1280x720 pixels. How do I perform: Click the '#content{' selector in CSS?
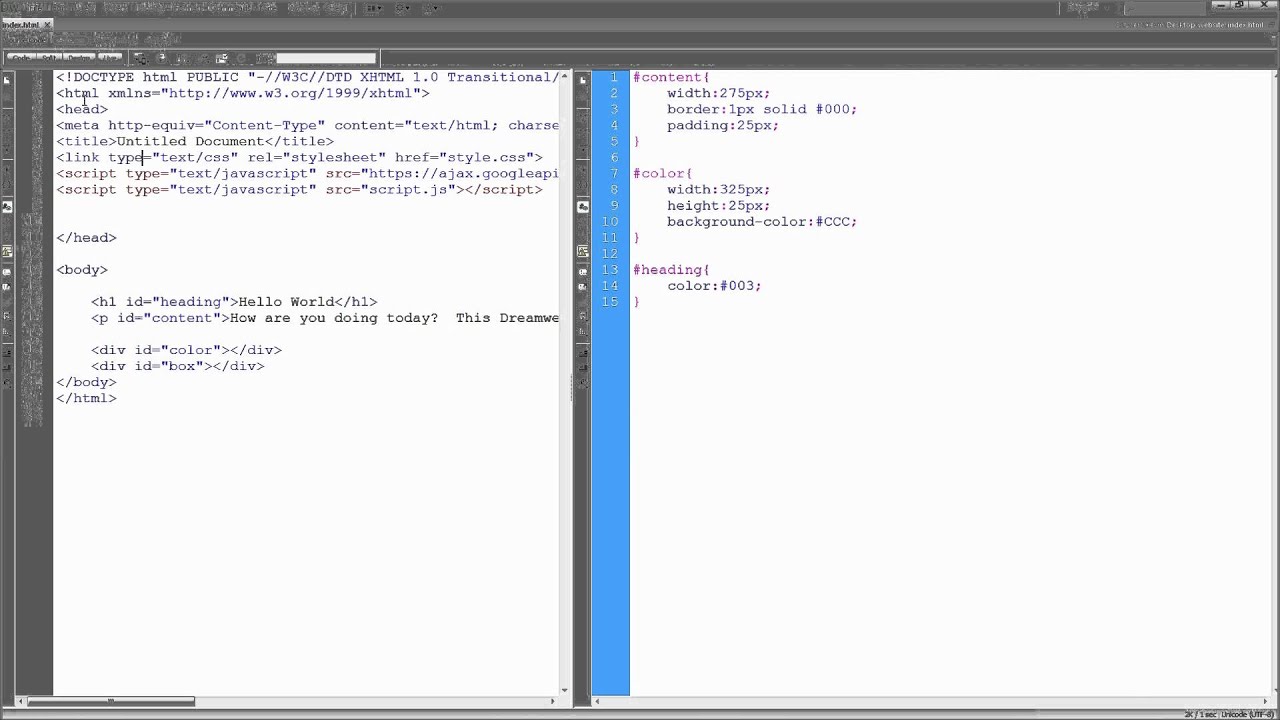pos(671,77)
